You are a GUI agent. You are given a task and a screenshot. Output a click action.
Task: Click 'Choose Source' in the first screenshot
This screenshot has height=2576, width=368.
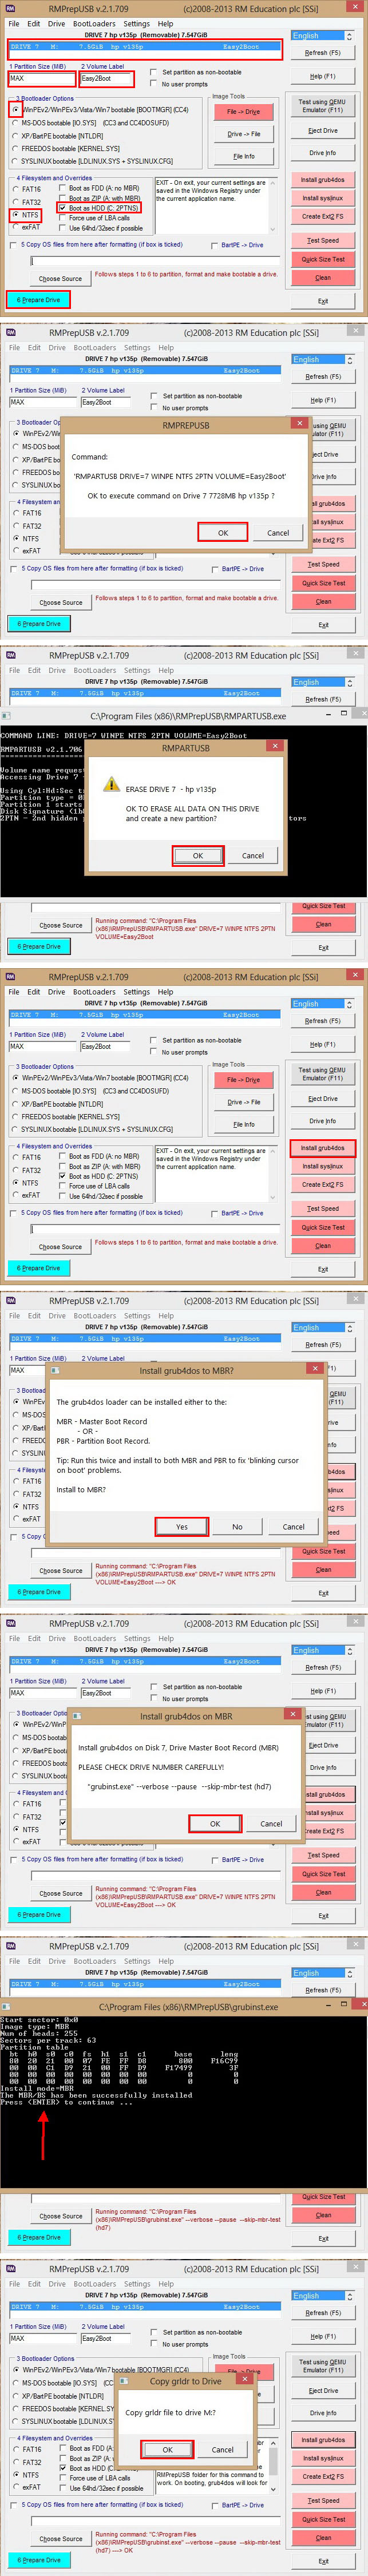click(x=61, y=279)
